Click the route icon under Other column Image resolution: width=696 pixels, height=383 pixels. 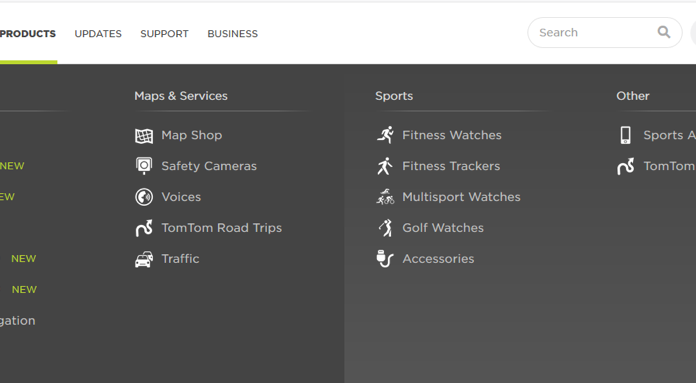click(x=625, y=166)
